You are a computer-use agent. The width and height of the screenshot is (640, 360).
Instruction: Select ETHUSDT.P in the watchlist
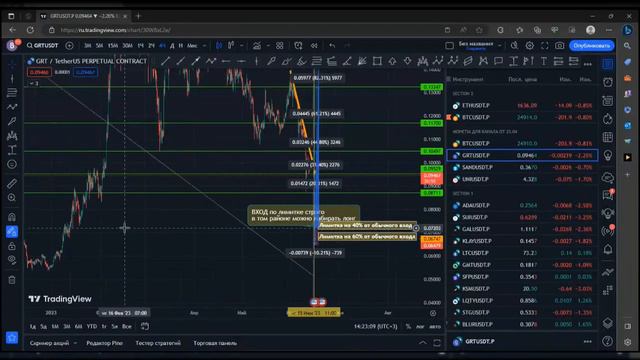click(x=522, y=105)
